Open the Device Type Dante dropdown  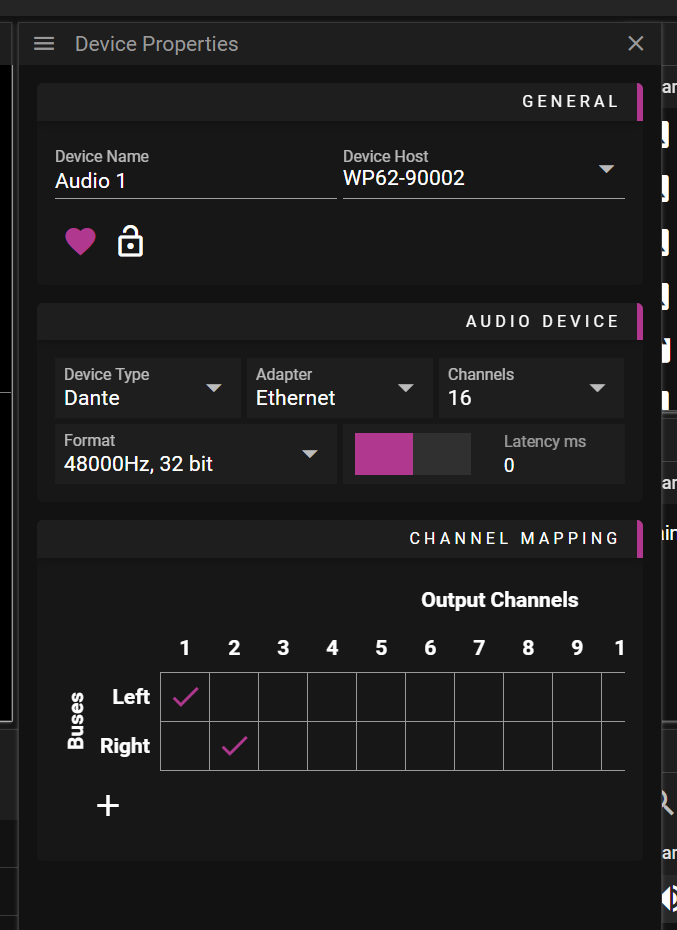(148, 387)
